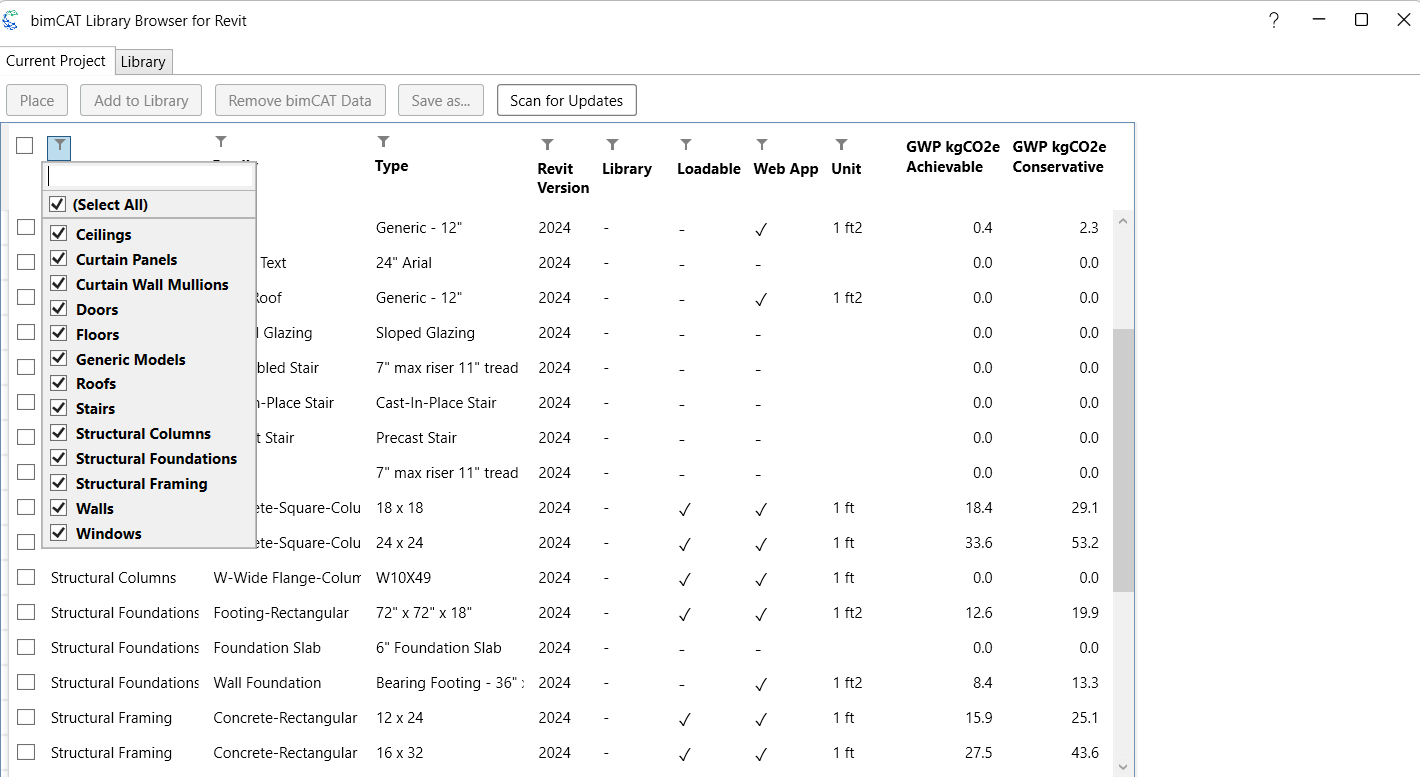
Task: Open the Loadable column filter funnel
Action: (x=686, y=145)
